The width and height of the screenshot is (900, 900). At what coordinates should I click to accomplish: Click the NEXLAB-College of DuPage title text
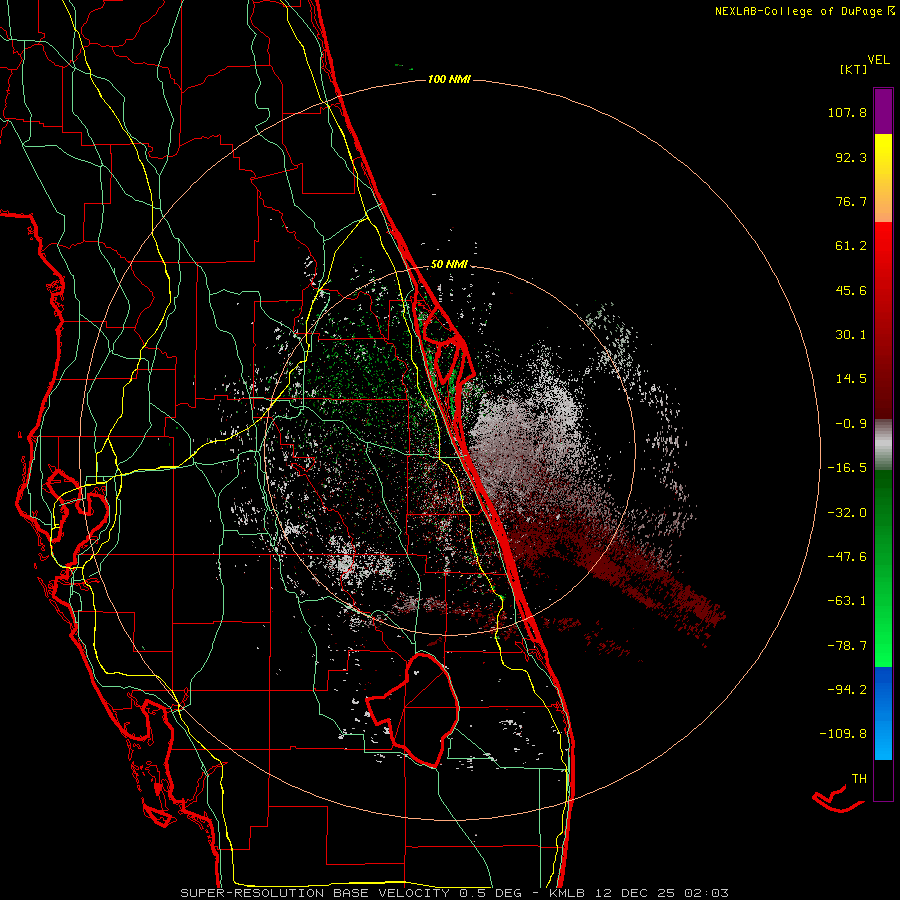coord(804,11)
